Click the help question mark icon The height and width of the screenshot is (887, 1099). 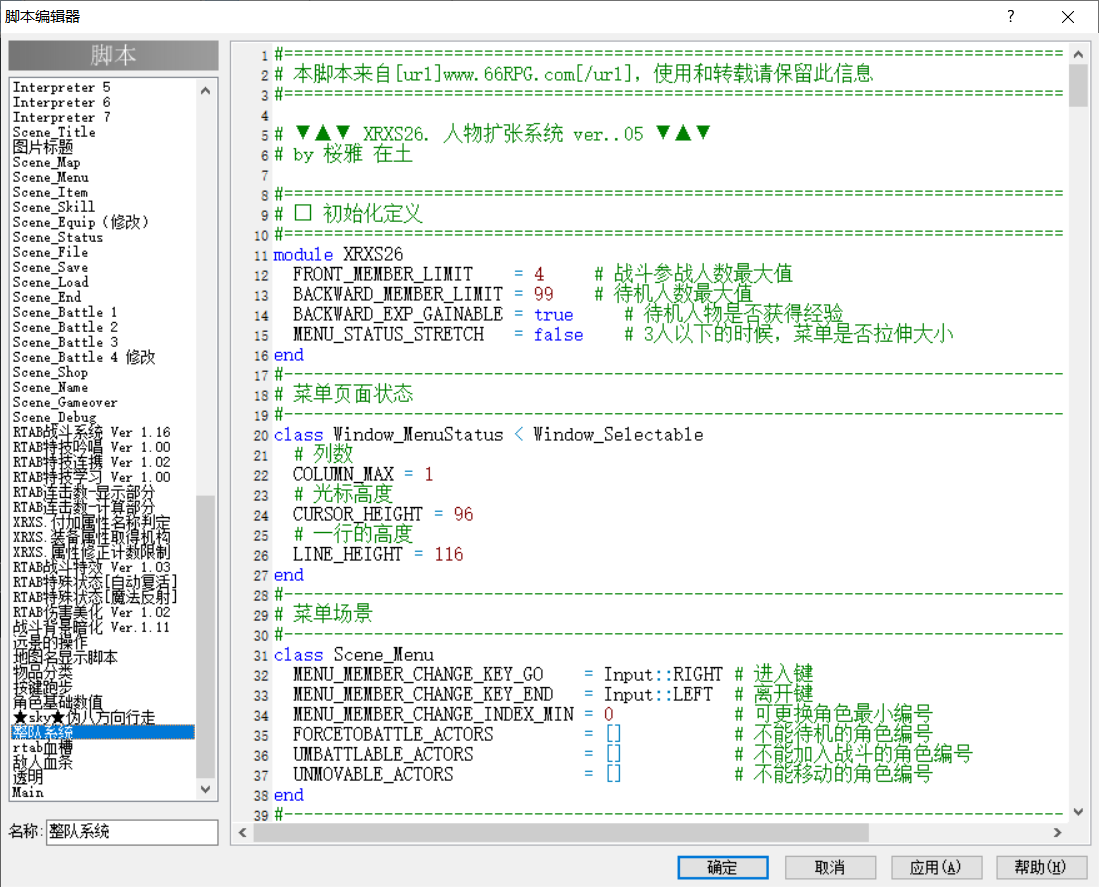click(x=1010, y=16)
